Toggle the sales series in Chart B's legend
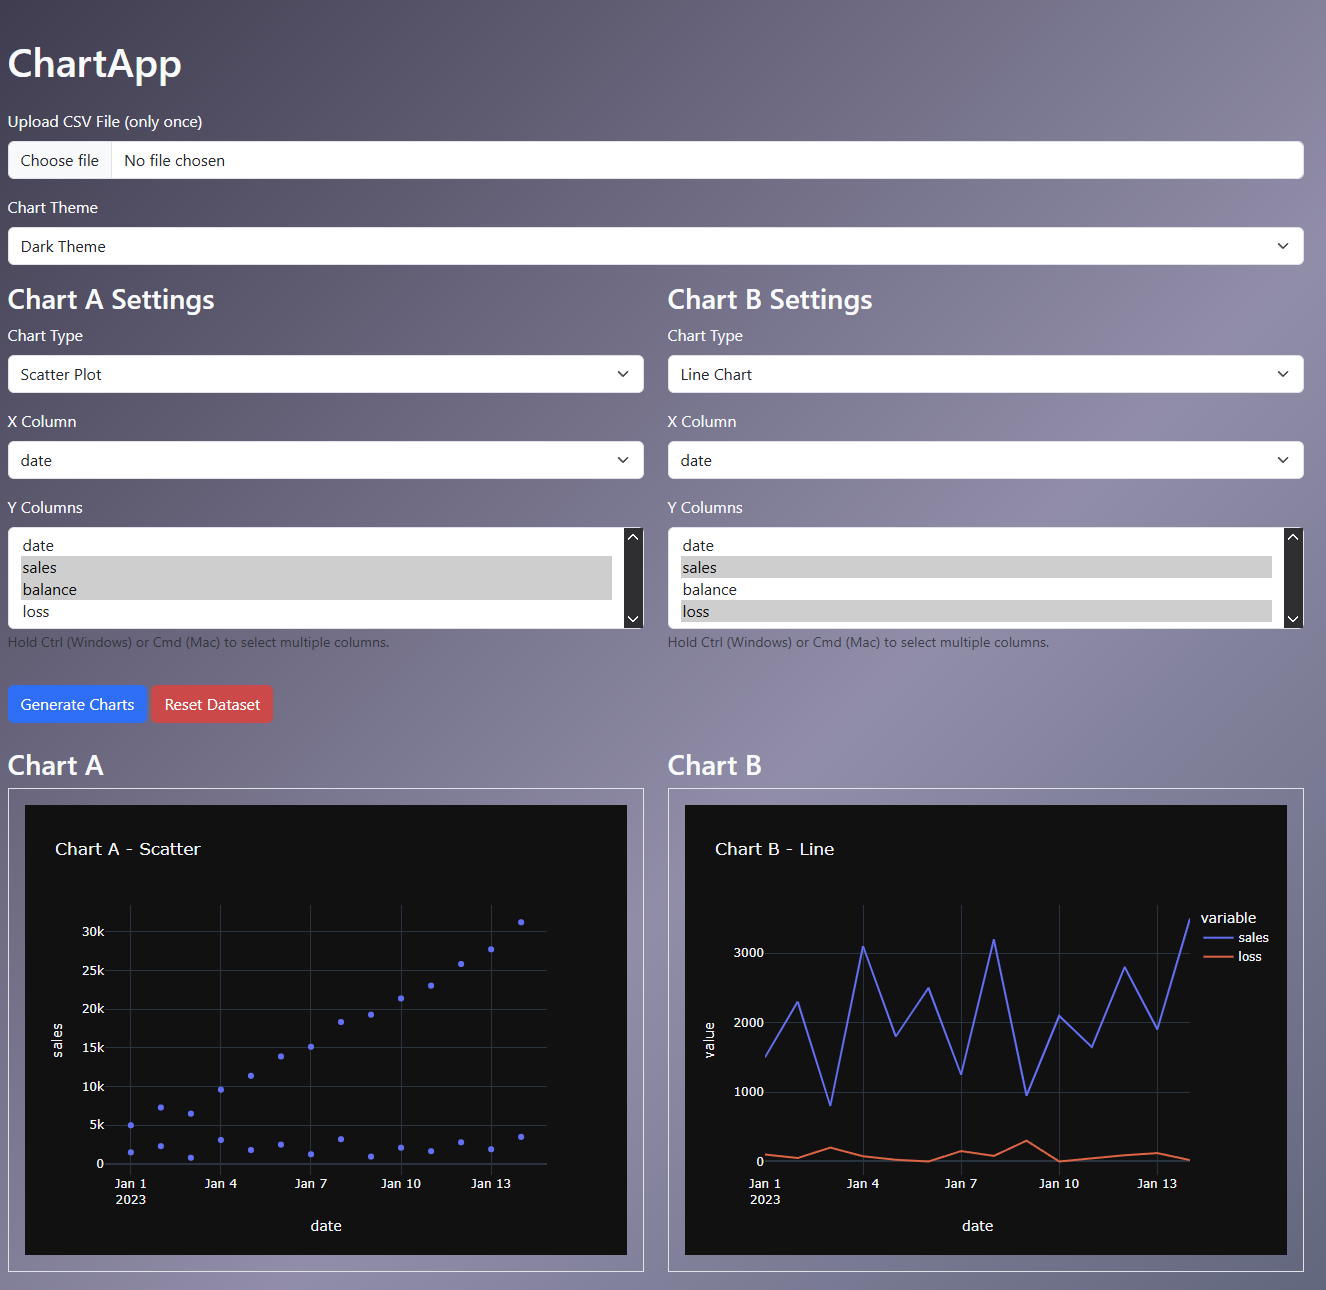This screenshot has height=1290, width=1326. click(1236, 937)
